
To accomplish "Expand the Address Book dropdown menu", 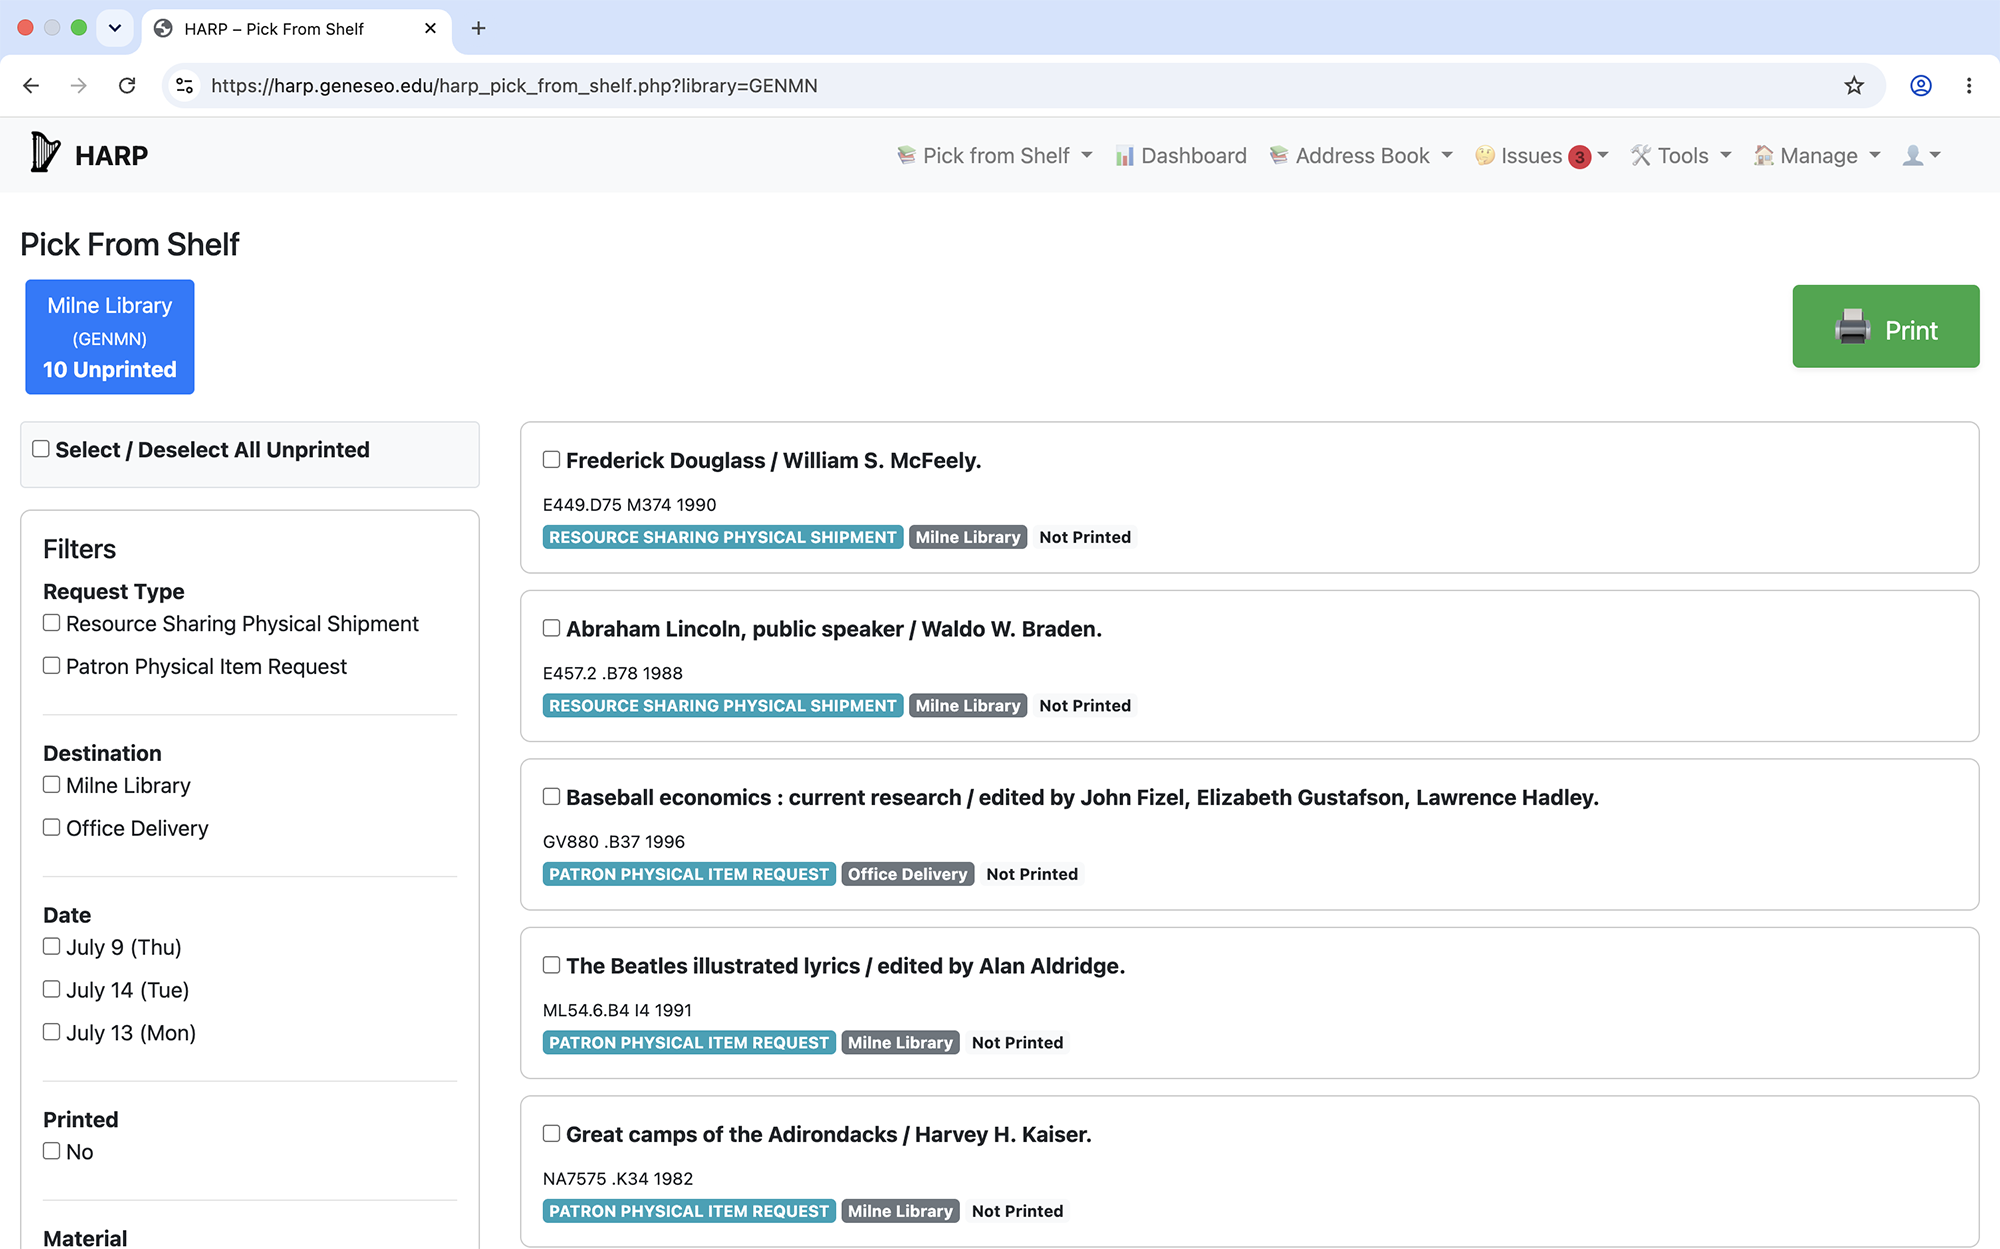I will point(1447,155).
